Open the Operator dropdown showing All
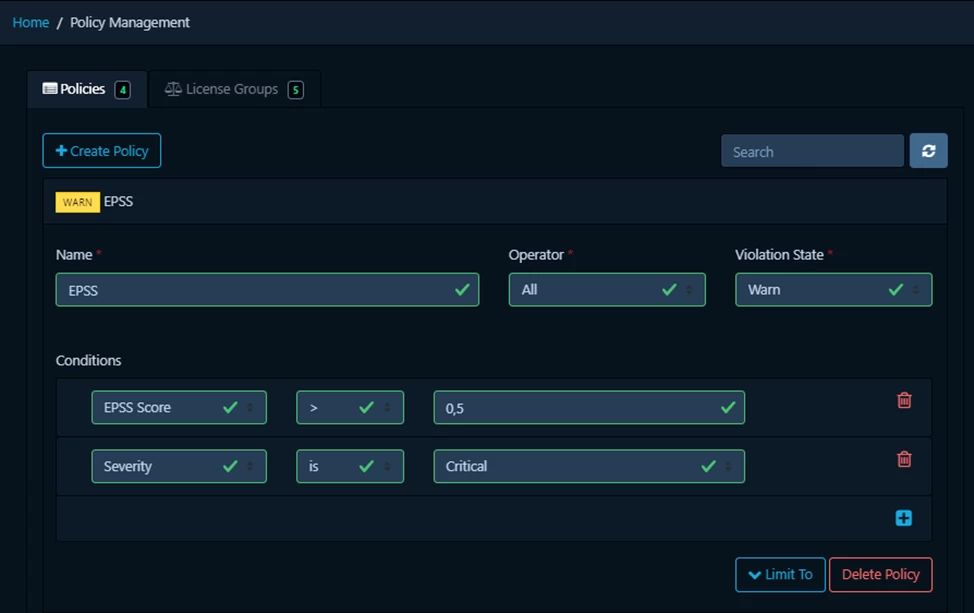 [x=607, y=289]
